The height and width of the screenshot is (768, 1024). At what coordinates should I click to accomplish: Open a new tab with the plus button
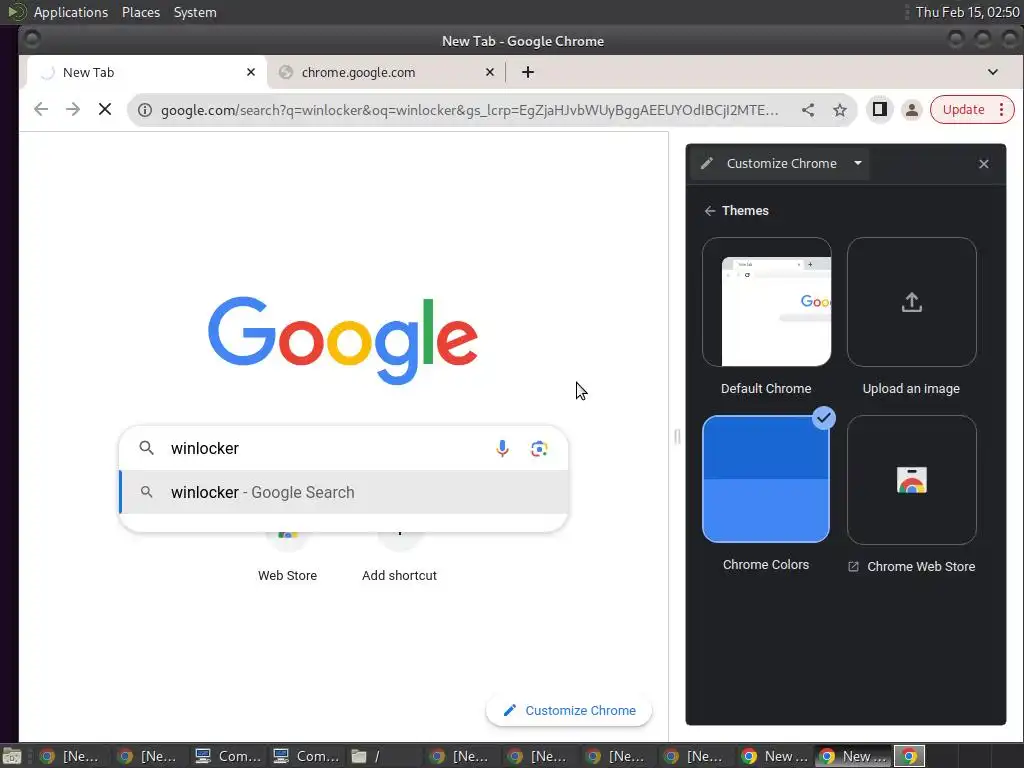(x=528, y=72)
